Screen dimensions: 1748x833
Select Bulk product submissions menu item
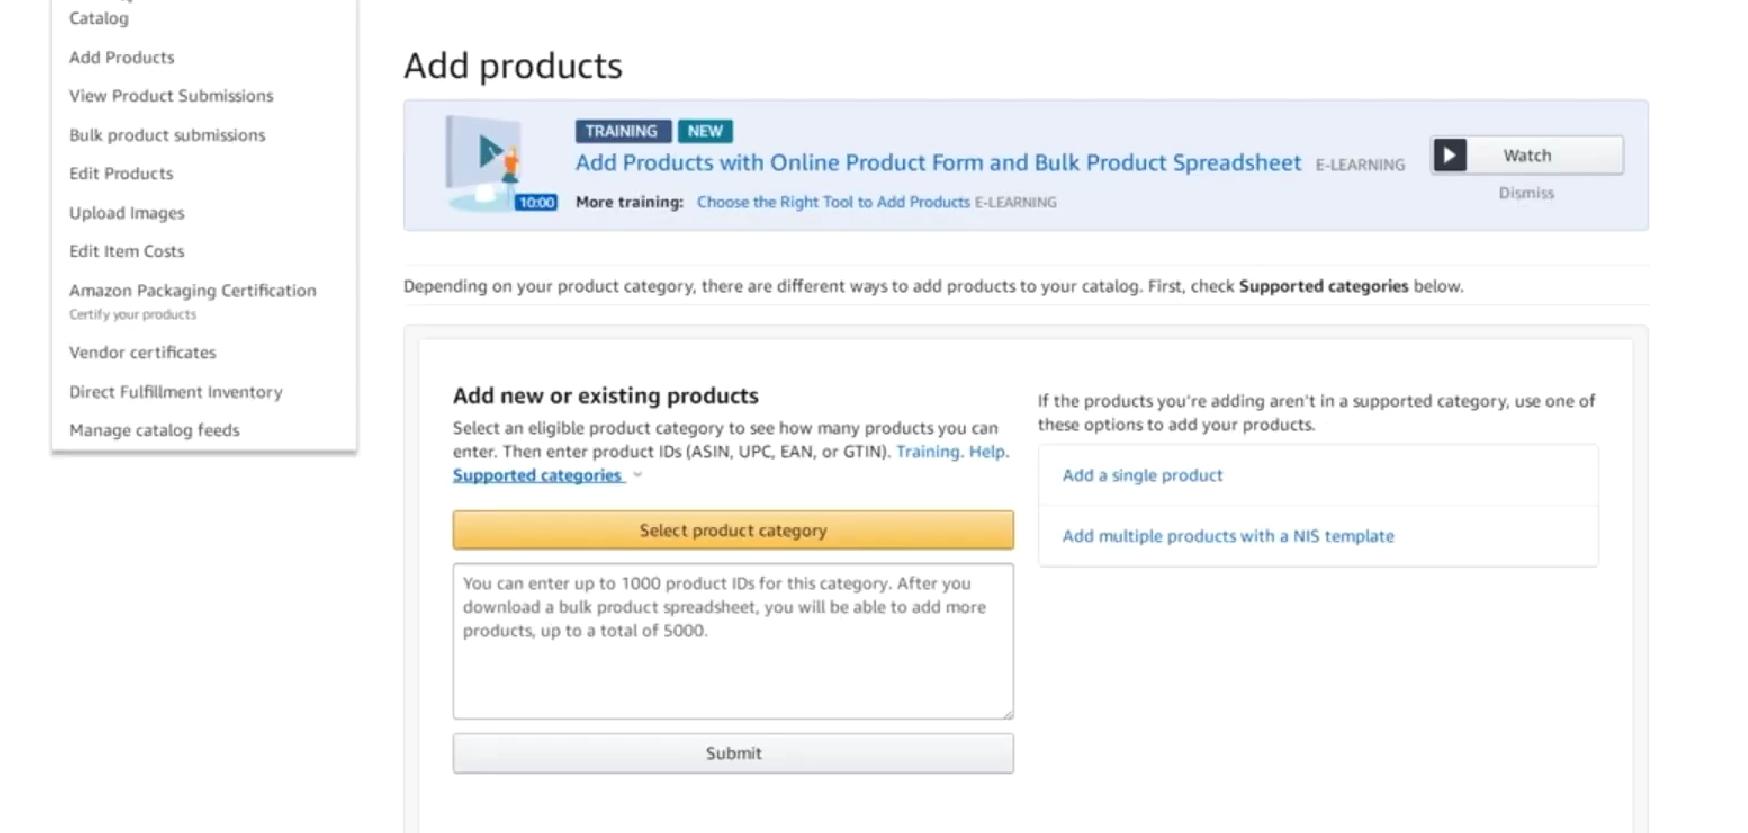pyautogui.click(x=167, y=135)
